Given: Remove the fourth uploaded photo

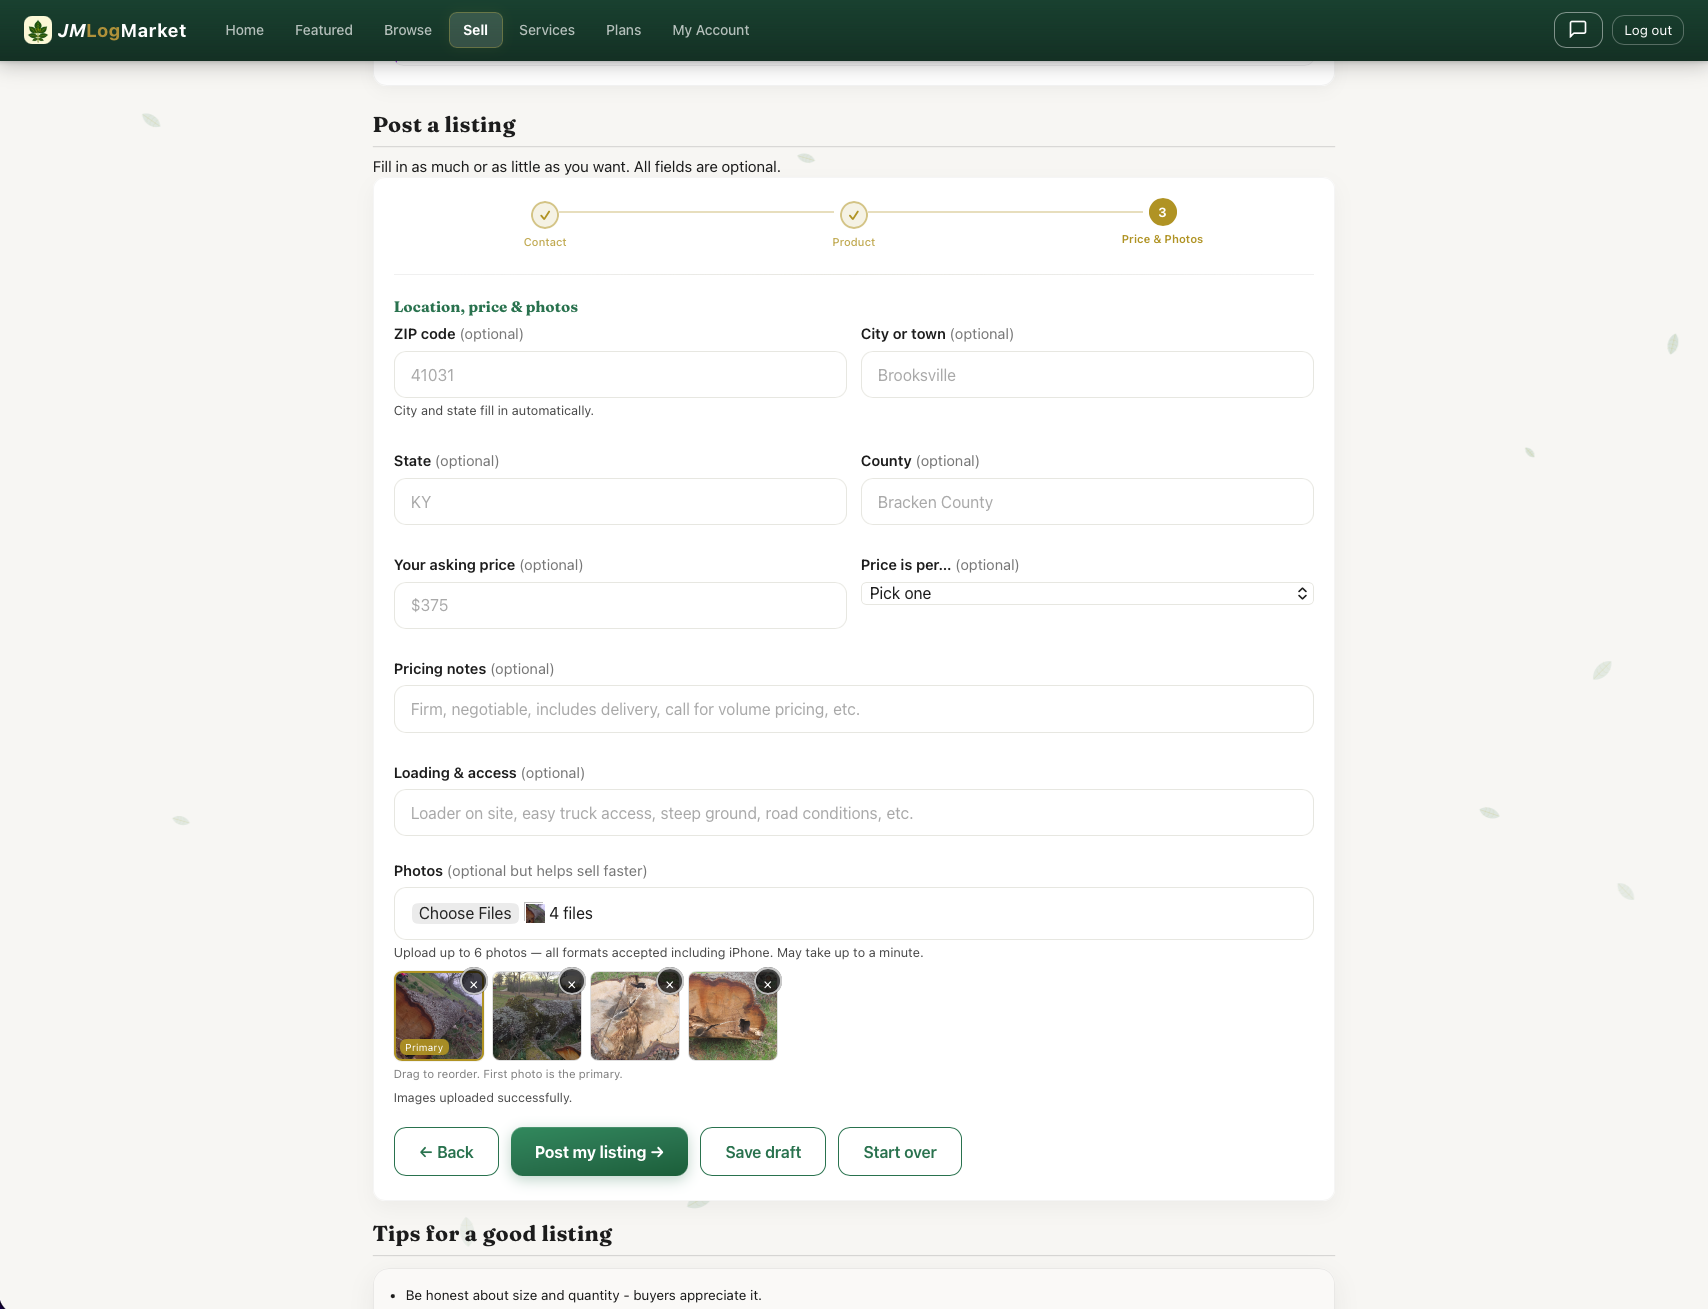Looking at the screenshot, I should pyautogui.click(x=767, y=982).
